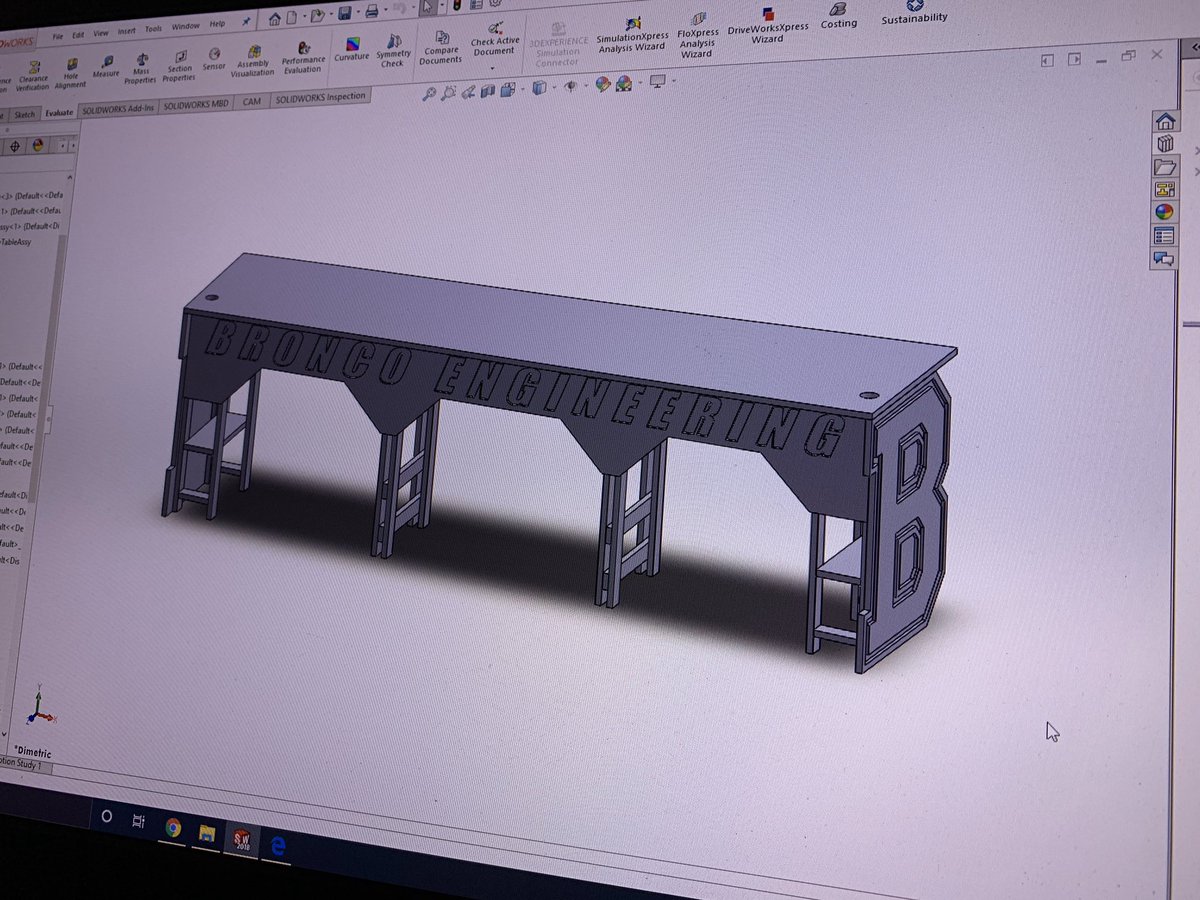Activate the Measure tool
The height and width of the screenshot is (900, 1200).
[106, 67]
